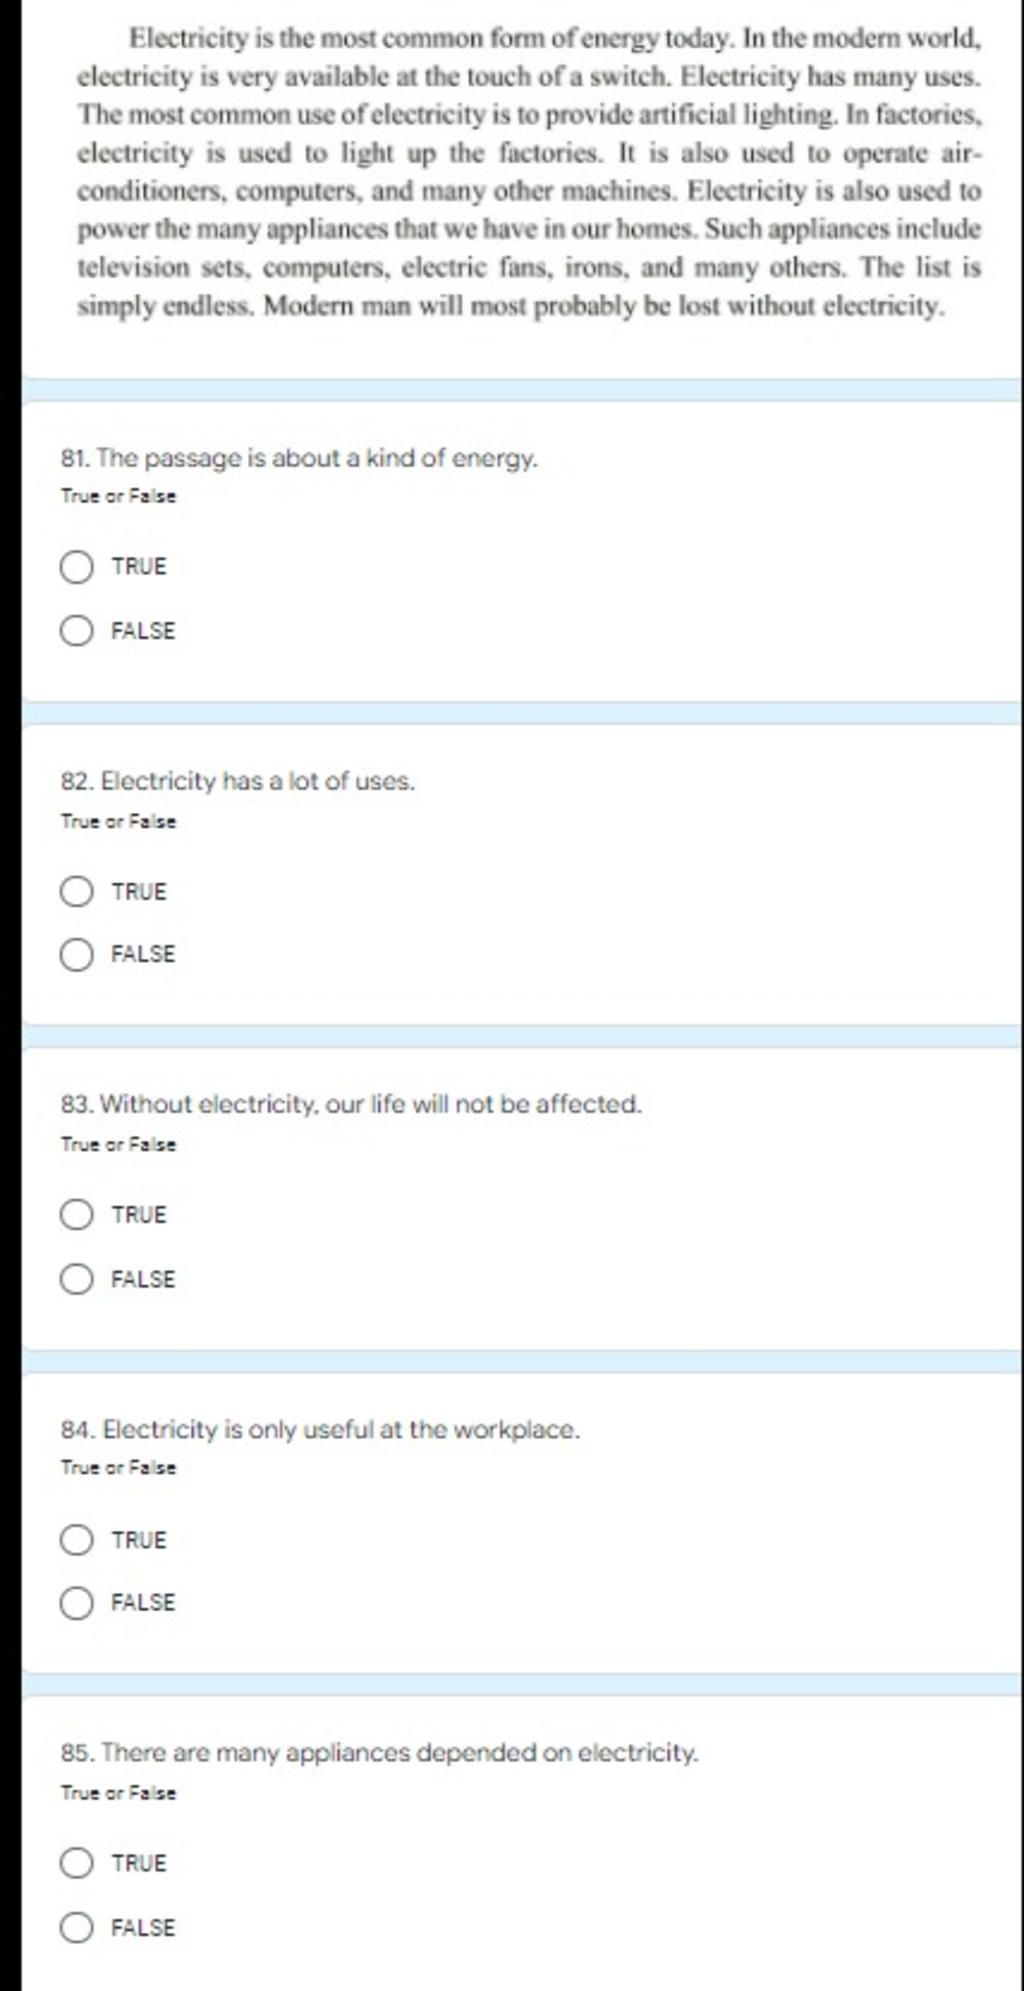Screen dimensions: 1024x1991
Task: Choose FALSE for question 82
Action: pyautogui.click(x=76, y=955)
